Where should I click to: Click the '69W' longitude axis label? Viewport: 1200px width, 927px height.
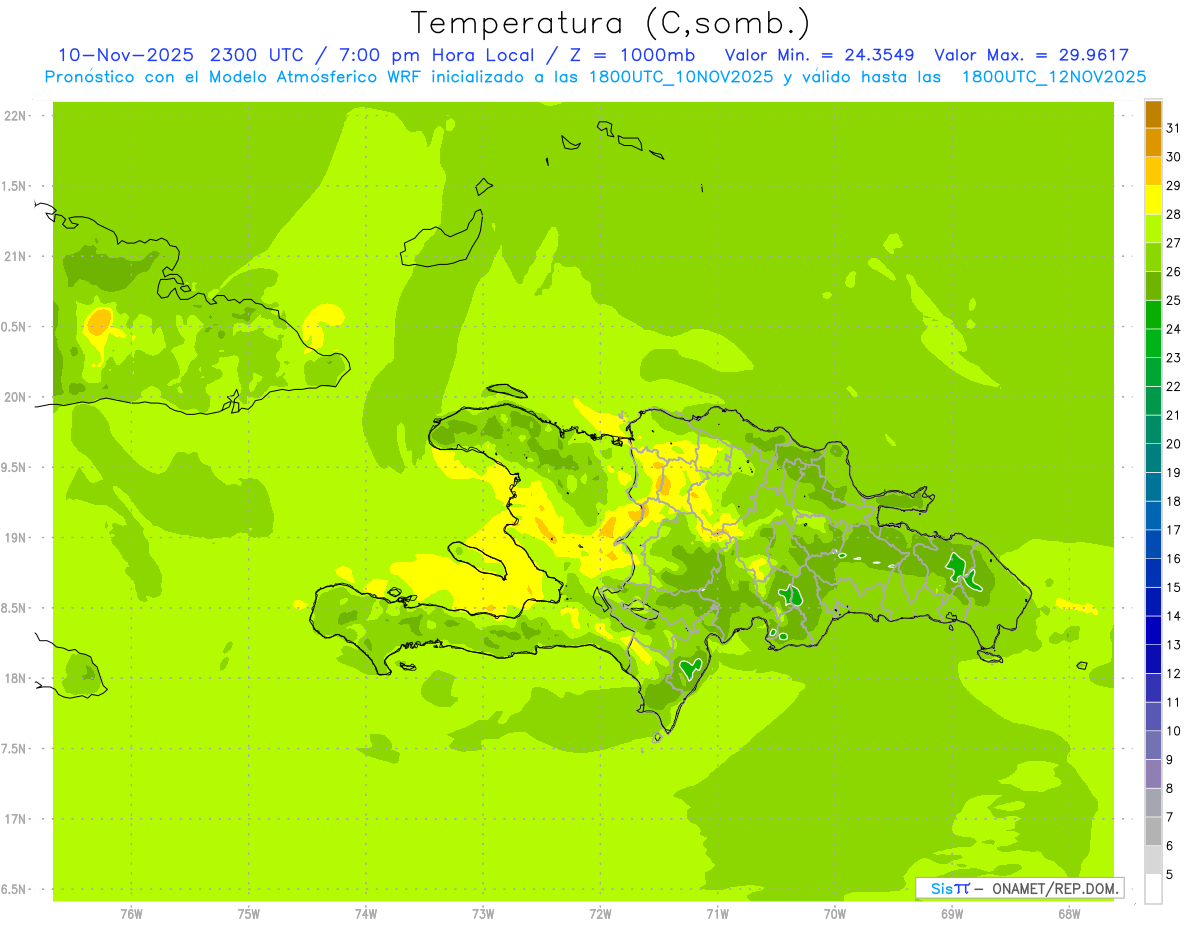952,913
